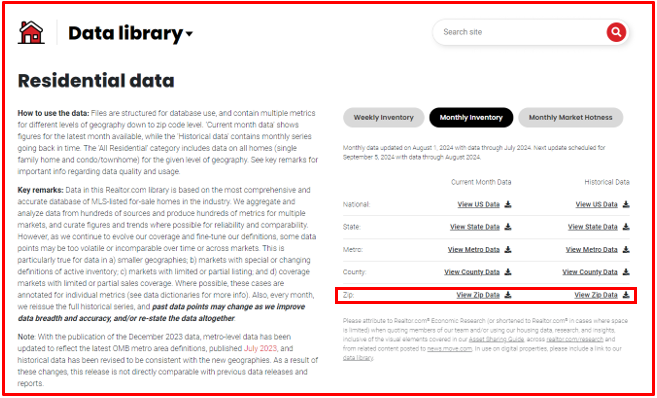The width and height of the screenshot is (657, 398).
Task: Click the County: row label
Action: 354,272
